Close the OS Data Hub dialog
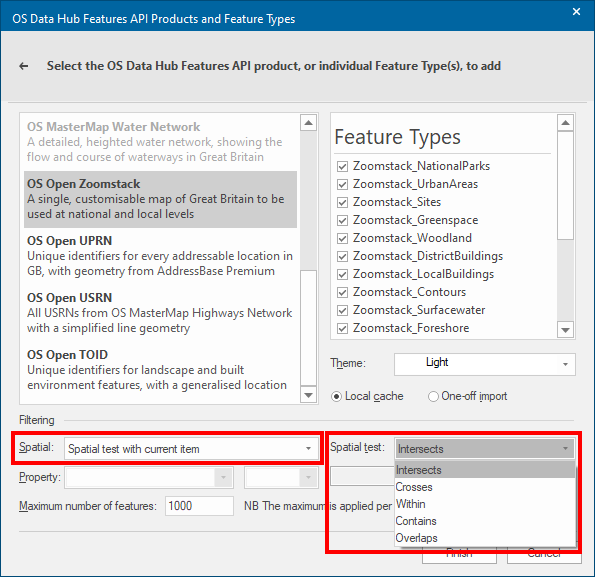The height and width of the screenshot is (577, 595). [576, 12]
